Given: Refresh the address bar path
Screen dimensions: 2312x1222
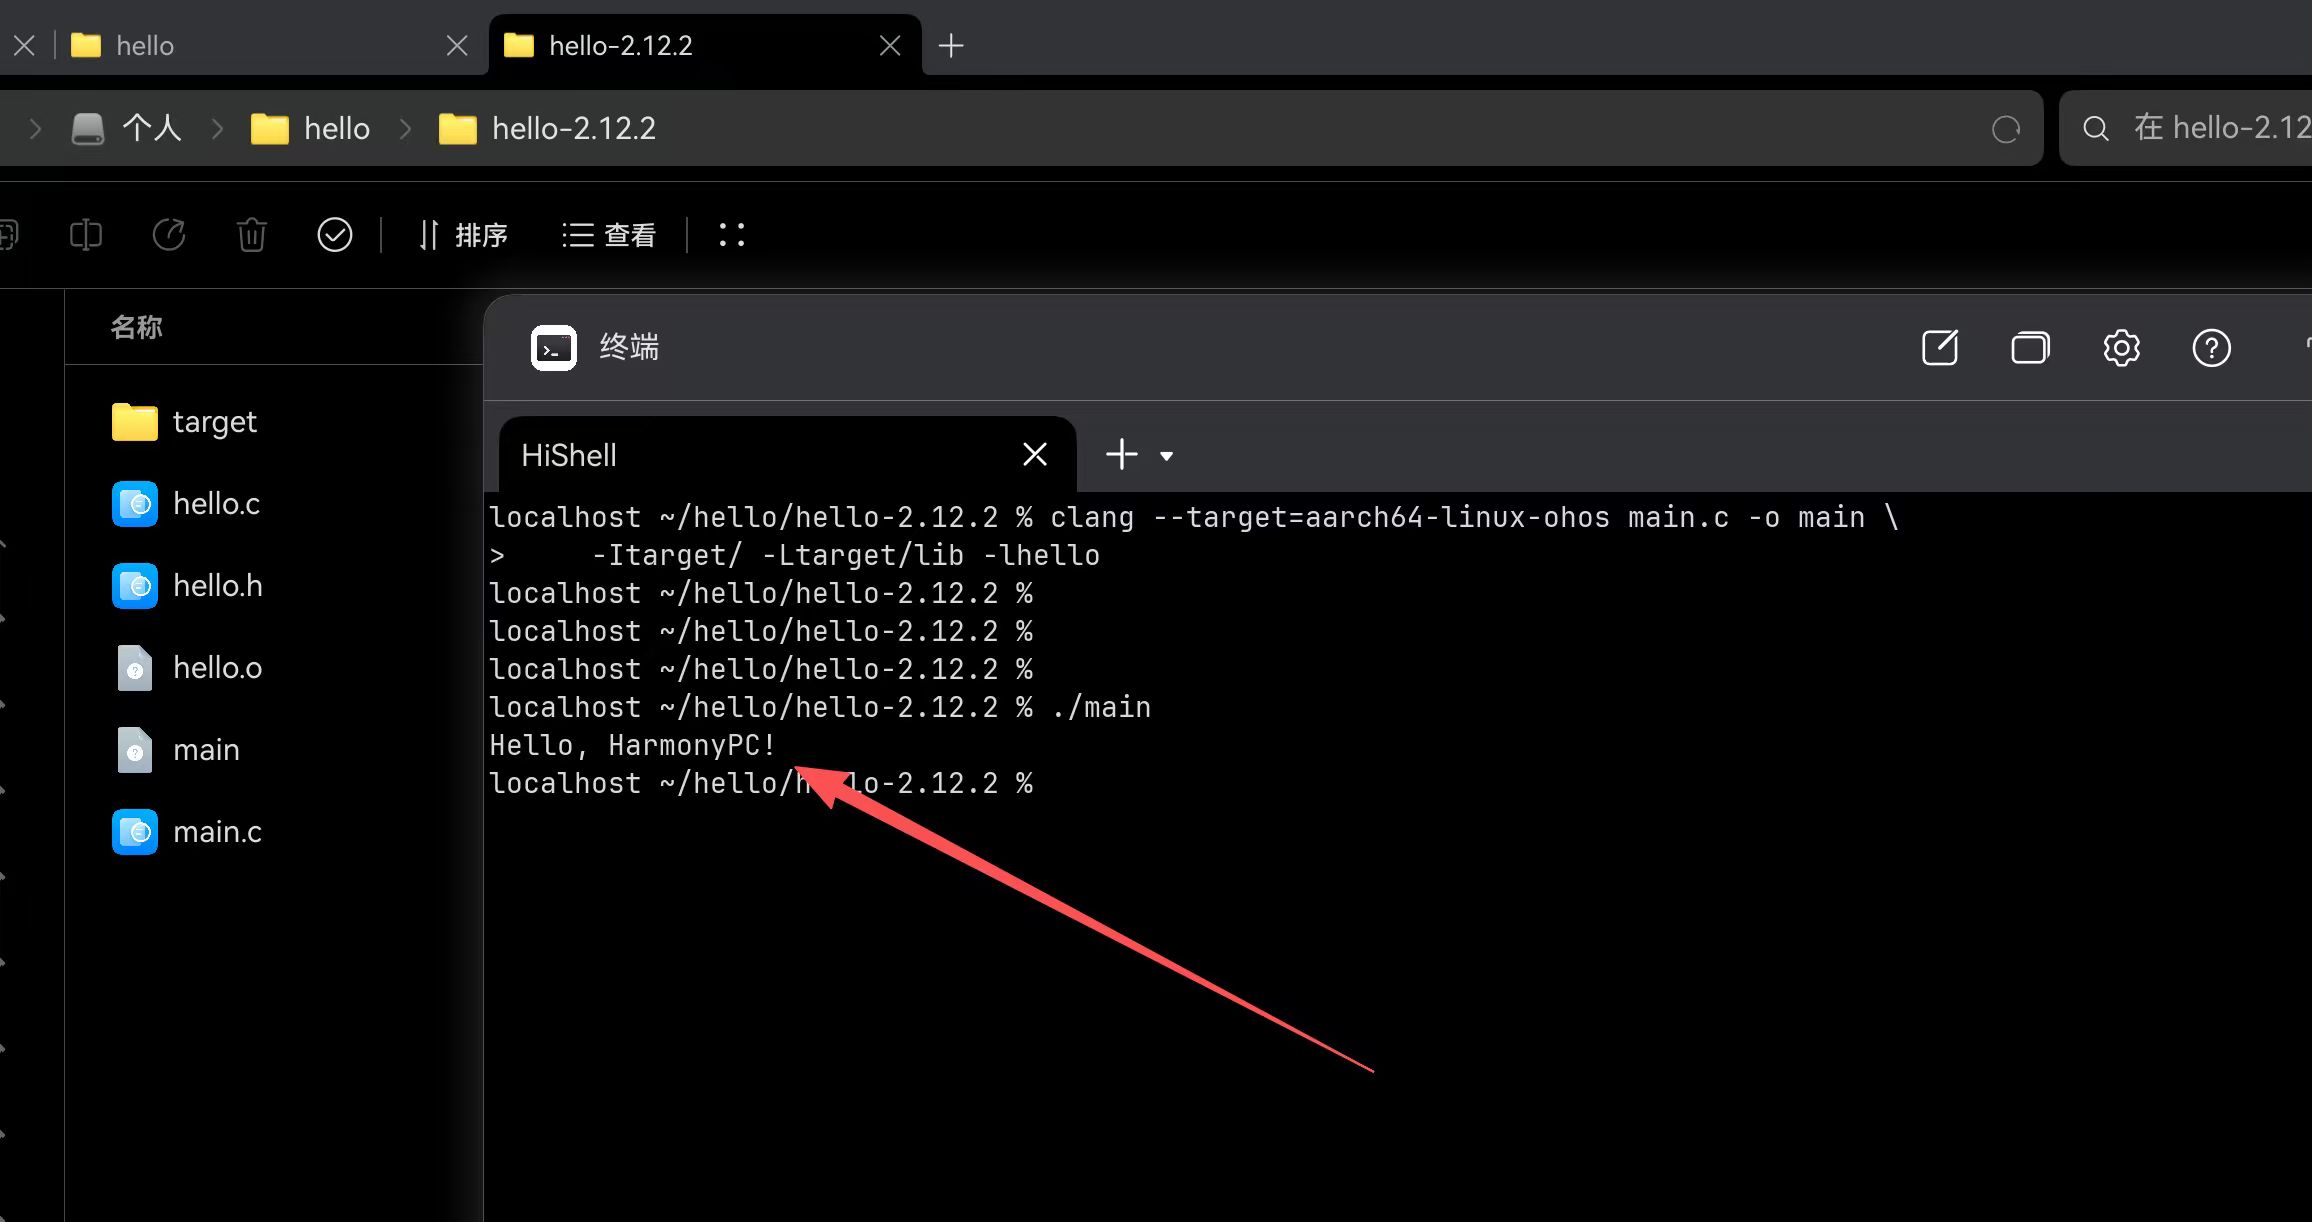Looking at the screenshot, I should (x=2005, y=129).
